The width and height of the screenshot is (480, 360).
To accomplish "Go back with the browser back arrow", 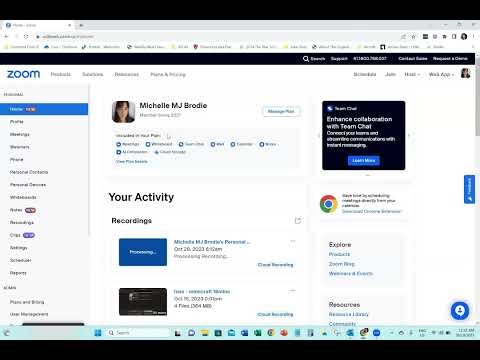I will coord(6,36).
